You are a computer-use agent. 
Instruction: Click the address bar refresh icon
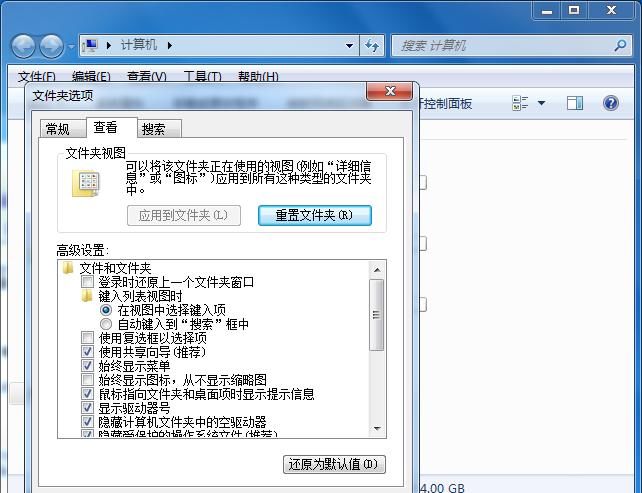(372, 46)
